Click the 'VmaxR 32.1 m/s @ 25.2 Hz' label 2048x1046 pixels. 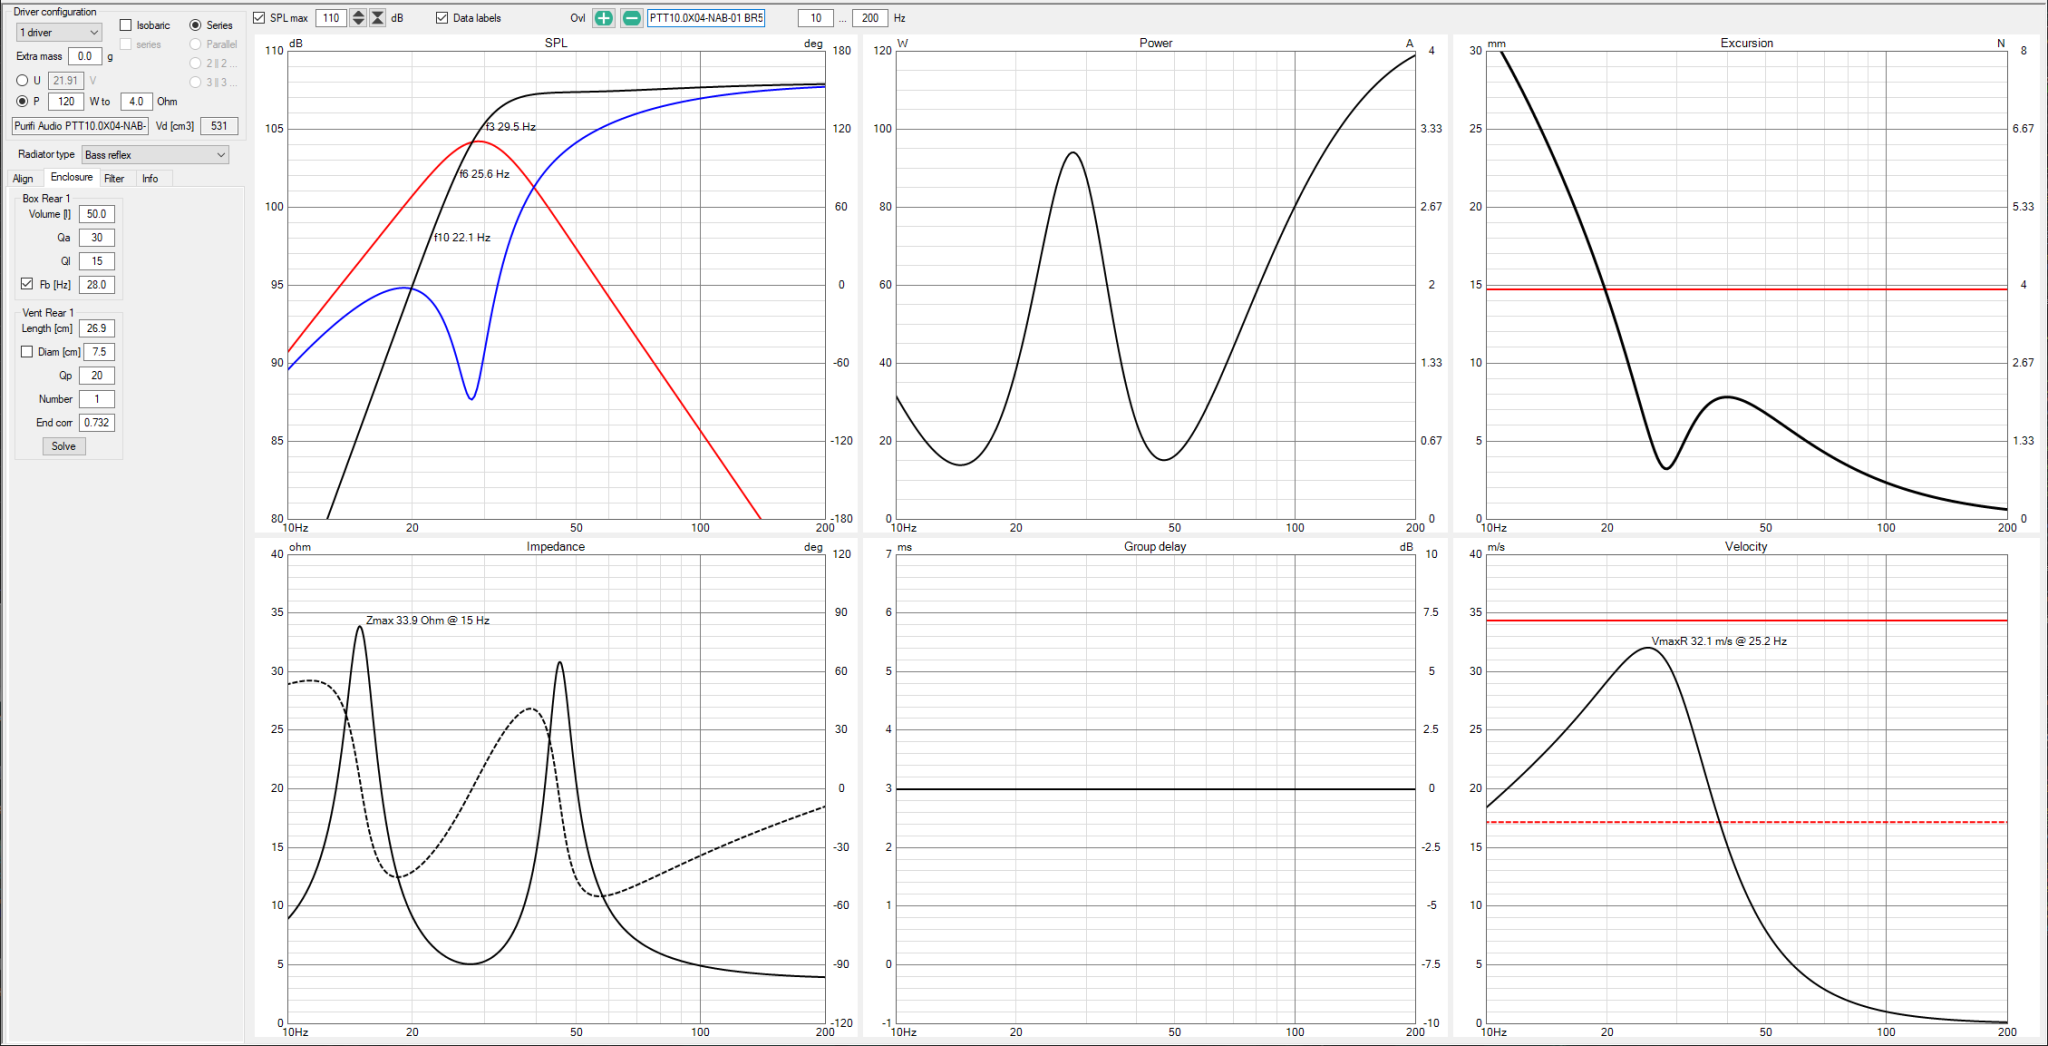tap(1719, 641)
